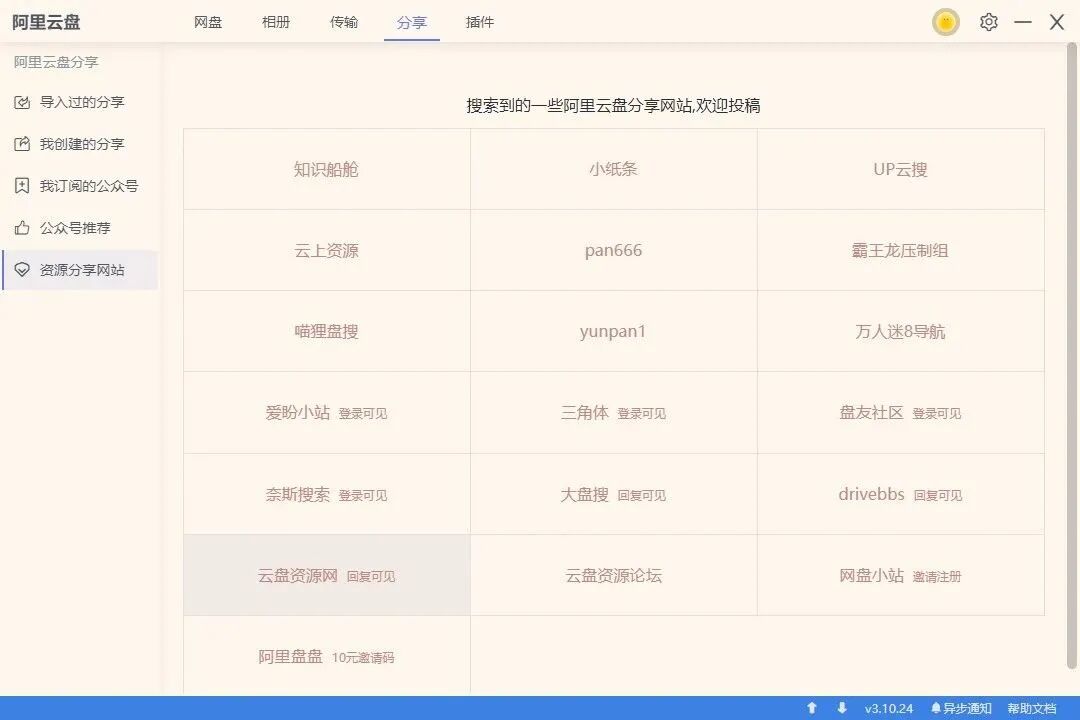Close the 阿里云盘 window
This screenshot has height=720, width=1080.
[x=1057, y=22]
